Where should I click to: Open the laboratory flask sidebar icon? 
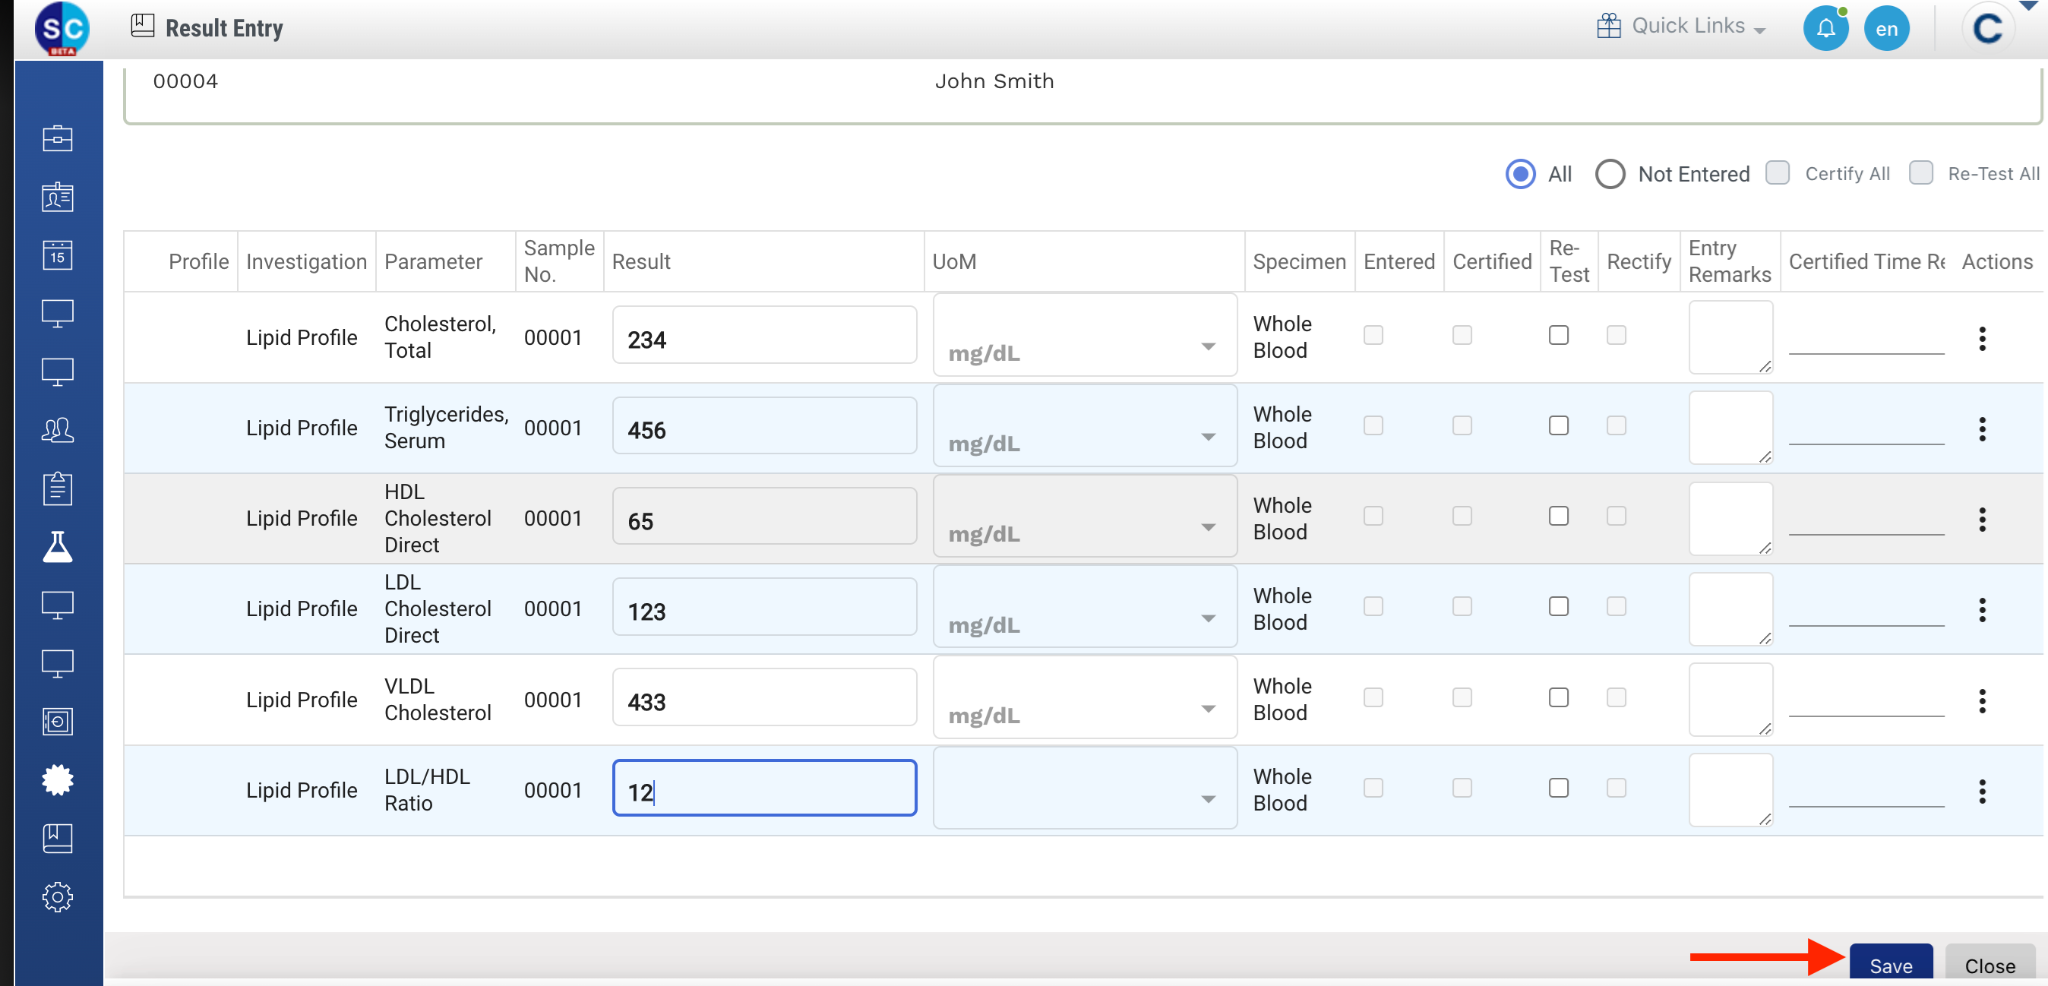click(x=57, y=547)
